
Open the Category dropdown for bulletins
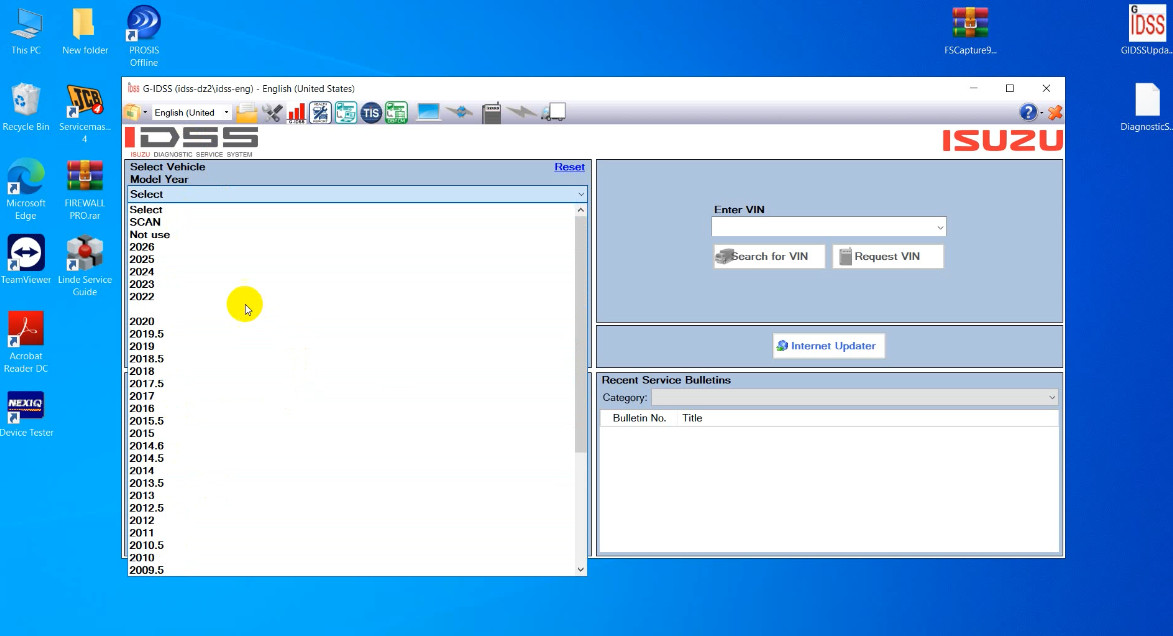click(854, 397)
